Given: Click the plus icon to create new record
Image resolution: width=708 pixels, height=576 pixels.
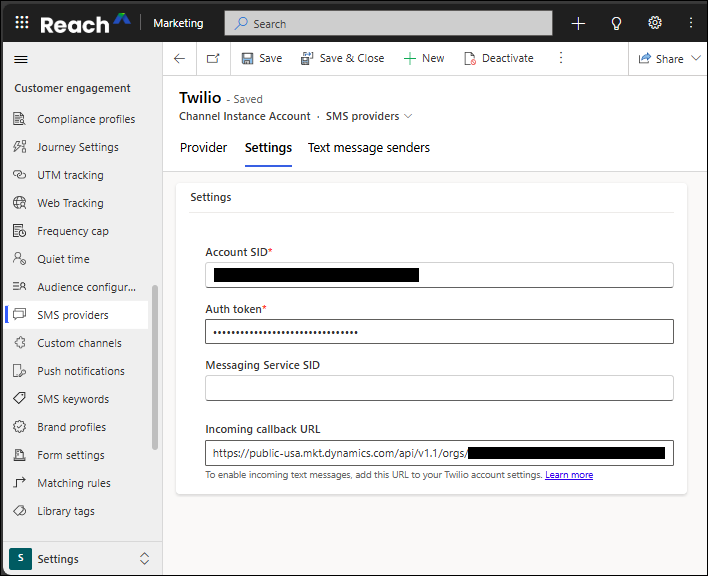Looking at the screenshot, I should point(578,23).
